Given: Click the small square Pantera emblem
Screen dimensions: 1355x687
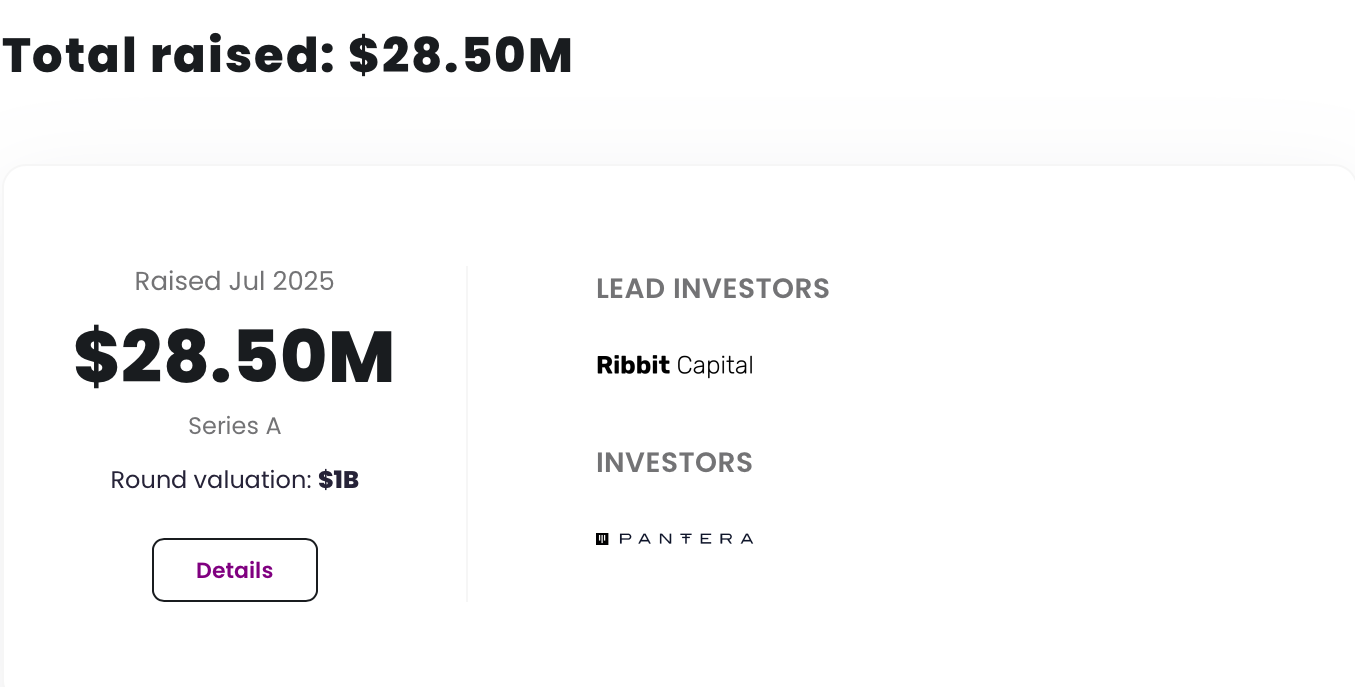Looking at the screenshot, I should click(602, 538).
